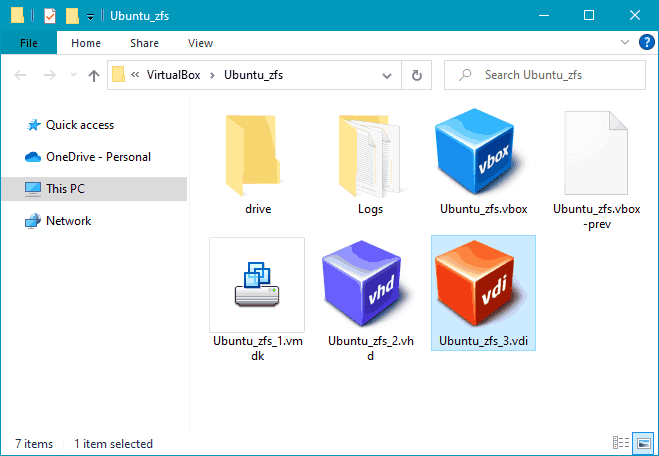The height and width of the screenshot is (456, 659).
Task: Click the Forward navigation arrow
Action: coord(50,75)
